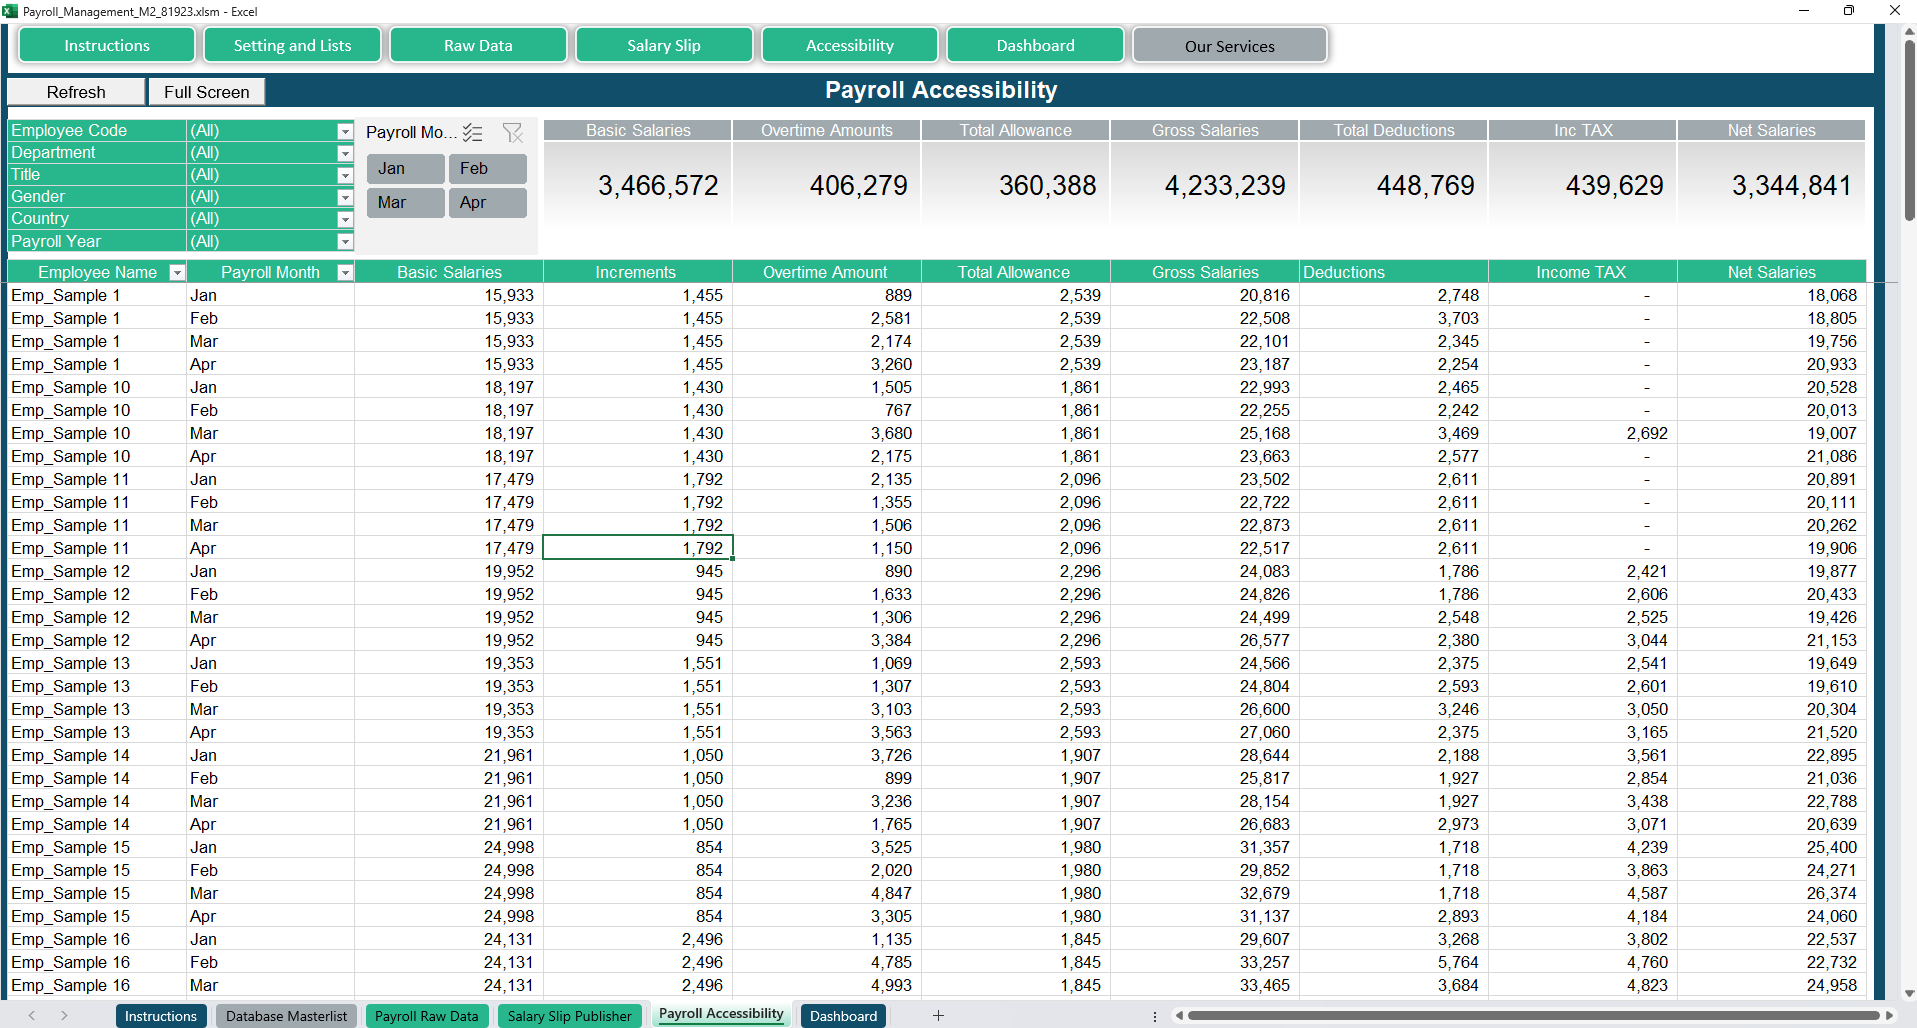Expand the Employee Code filter dropdown
1917x1028 pixels.
[345, 132]
